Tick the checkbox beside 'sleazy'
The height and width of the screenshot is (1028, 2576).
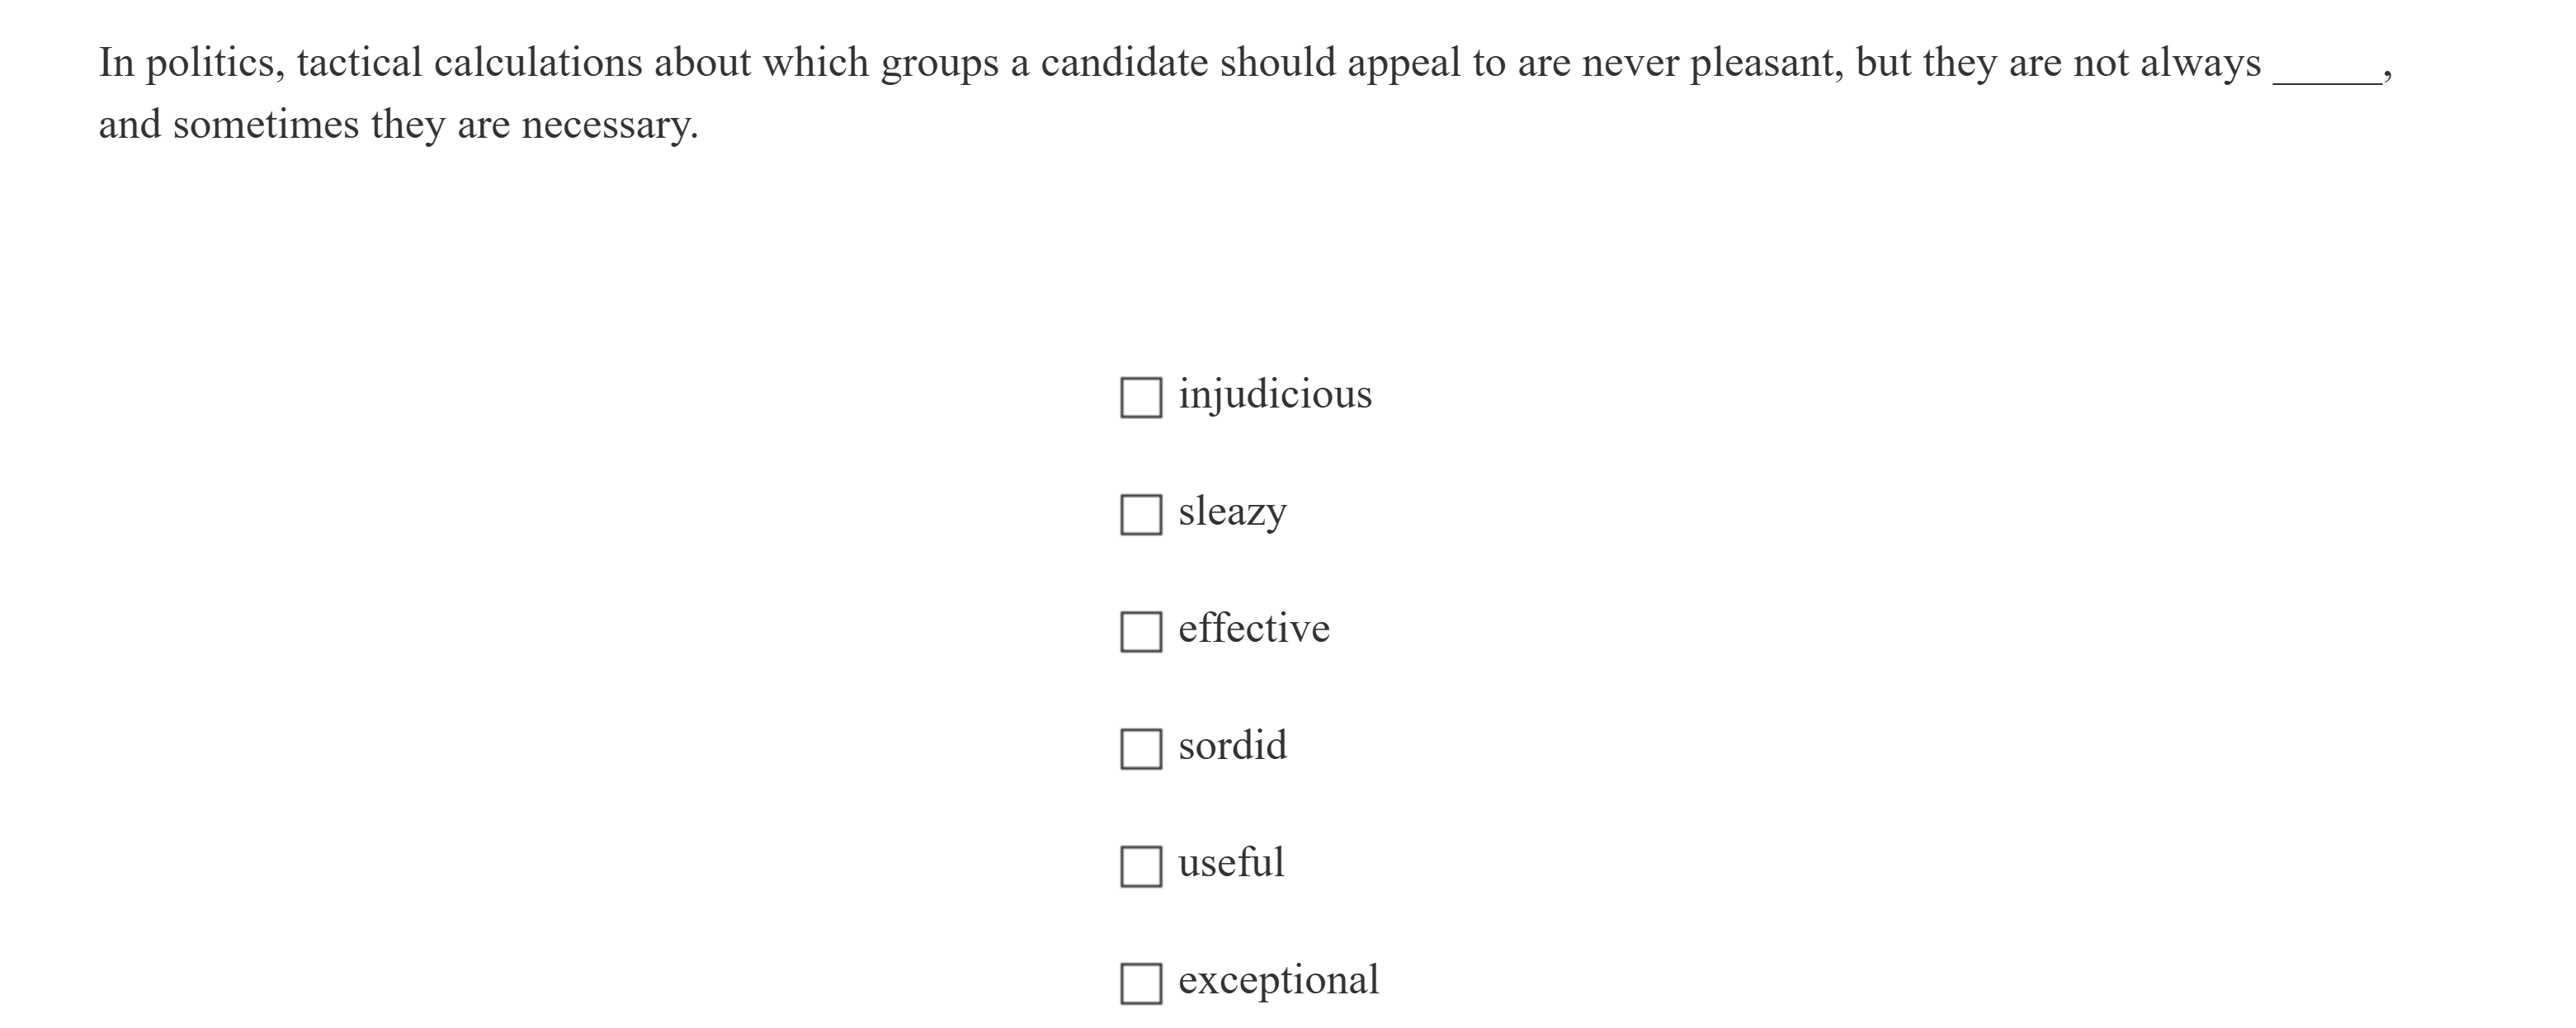tap(1141, 514)
